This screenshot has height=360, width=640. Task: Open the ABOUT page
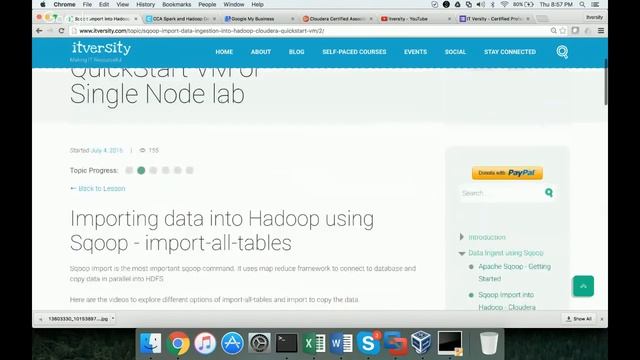pos(261,52)
